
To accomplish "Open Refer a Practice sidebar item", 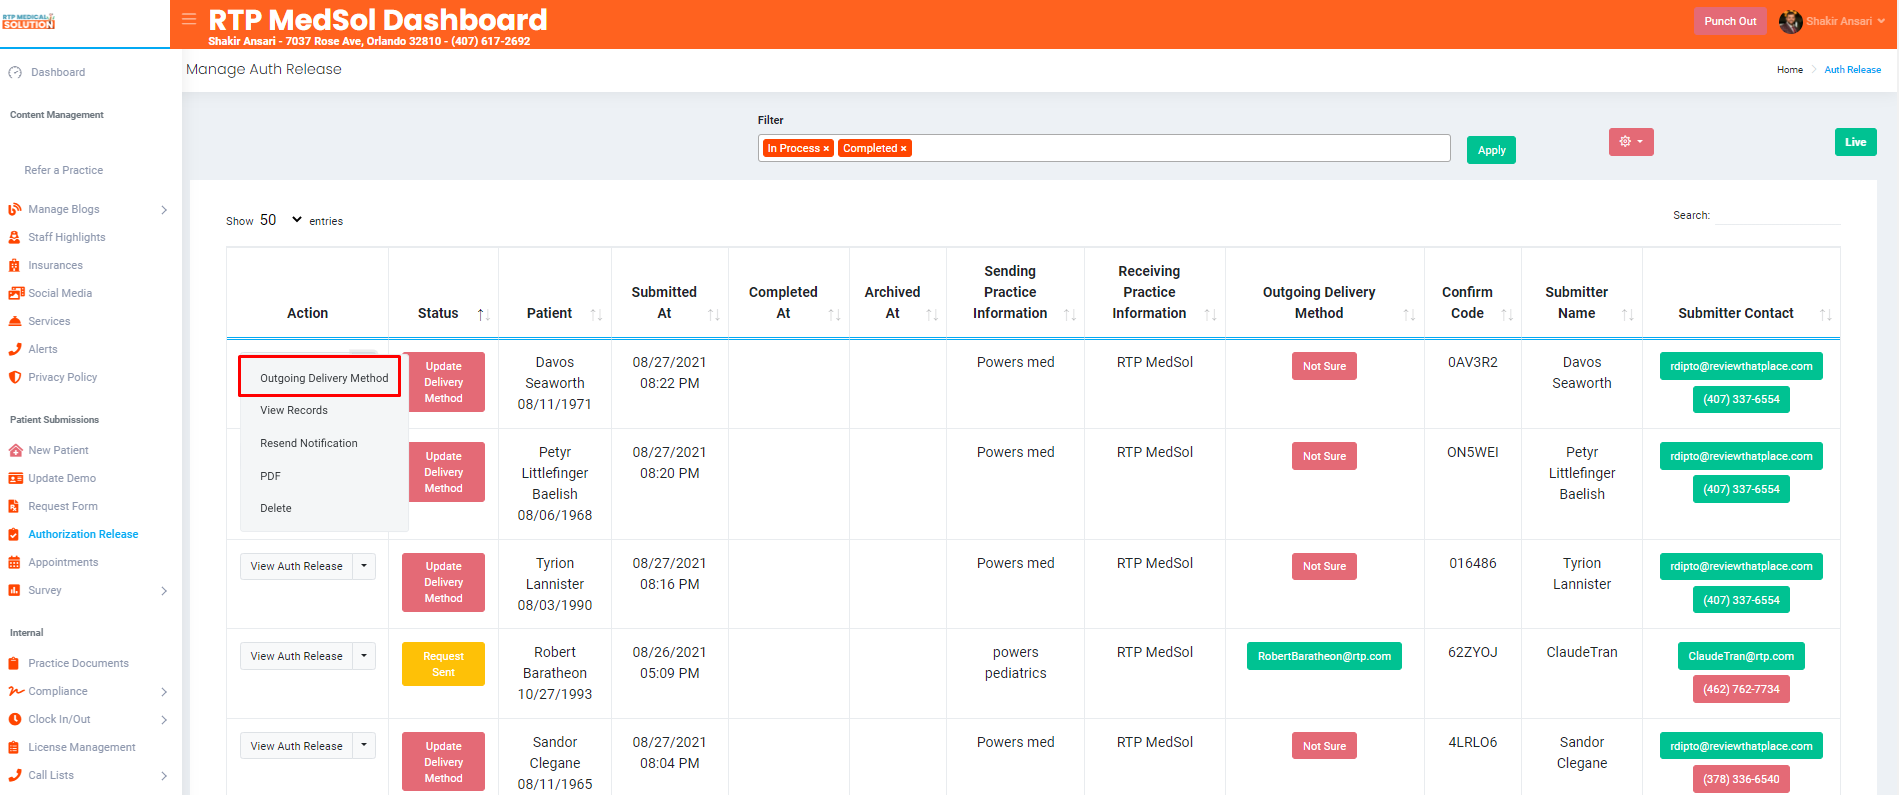I will tap(64, 170).
